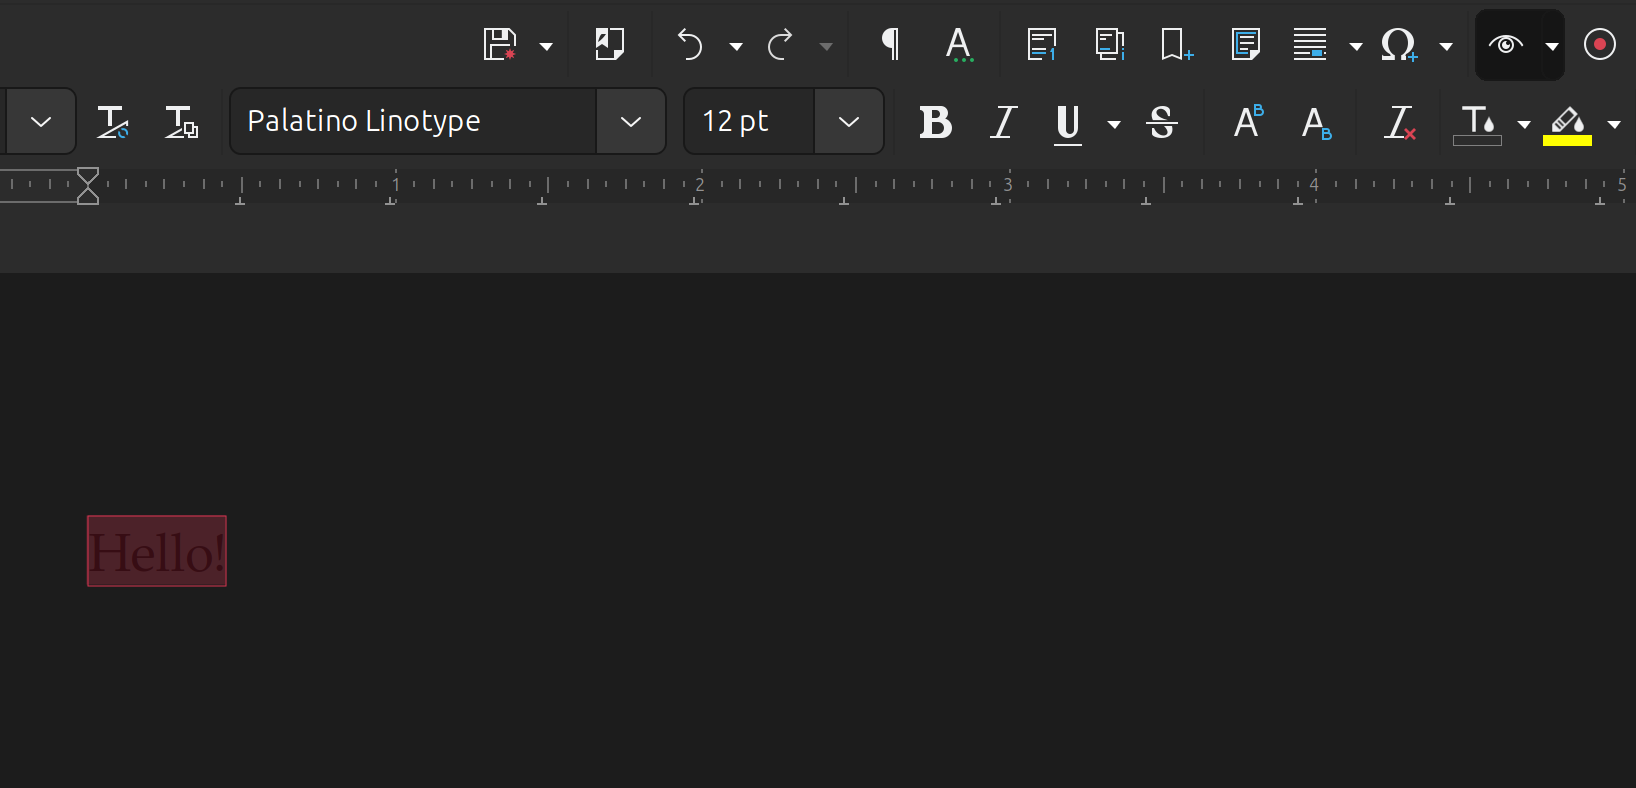The height and width of the screenshot is (788, 1636).
Task: Click the Redo icon
Action: point(780,45)
